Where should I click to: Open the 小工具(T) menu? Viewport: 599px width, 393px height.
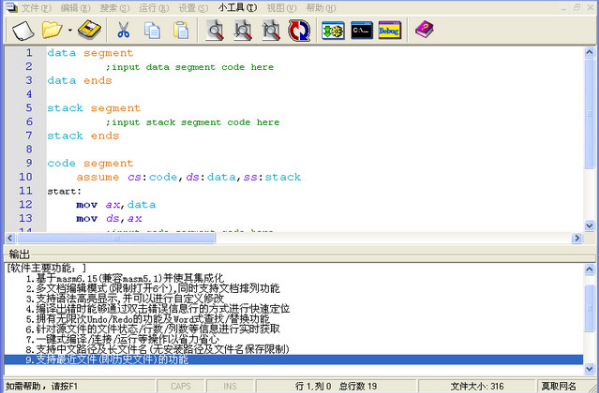(x=238, y=8)
